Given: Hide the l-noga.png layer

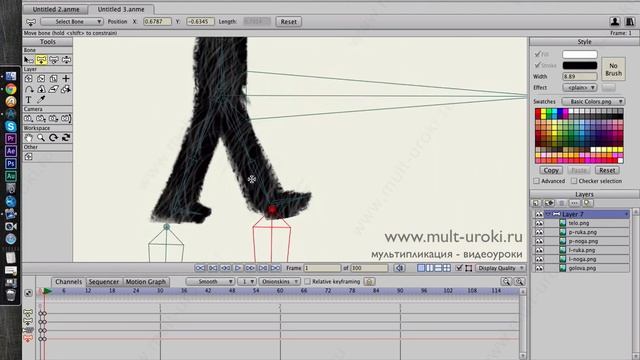Looking at the screenshot, I should [x=539, y=259].
